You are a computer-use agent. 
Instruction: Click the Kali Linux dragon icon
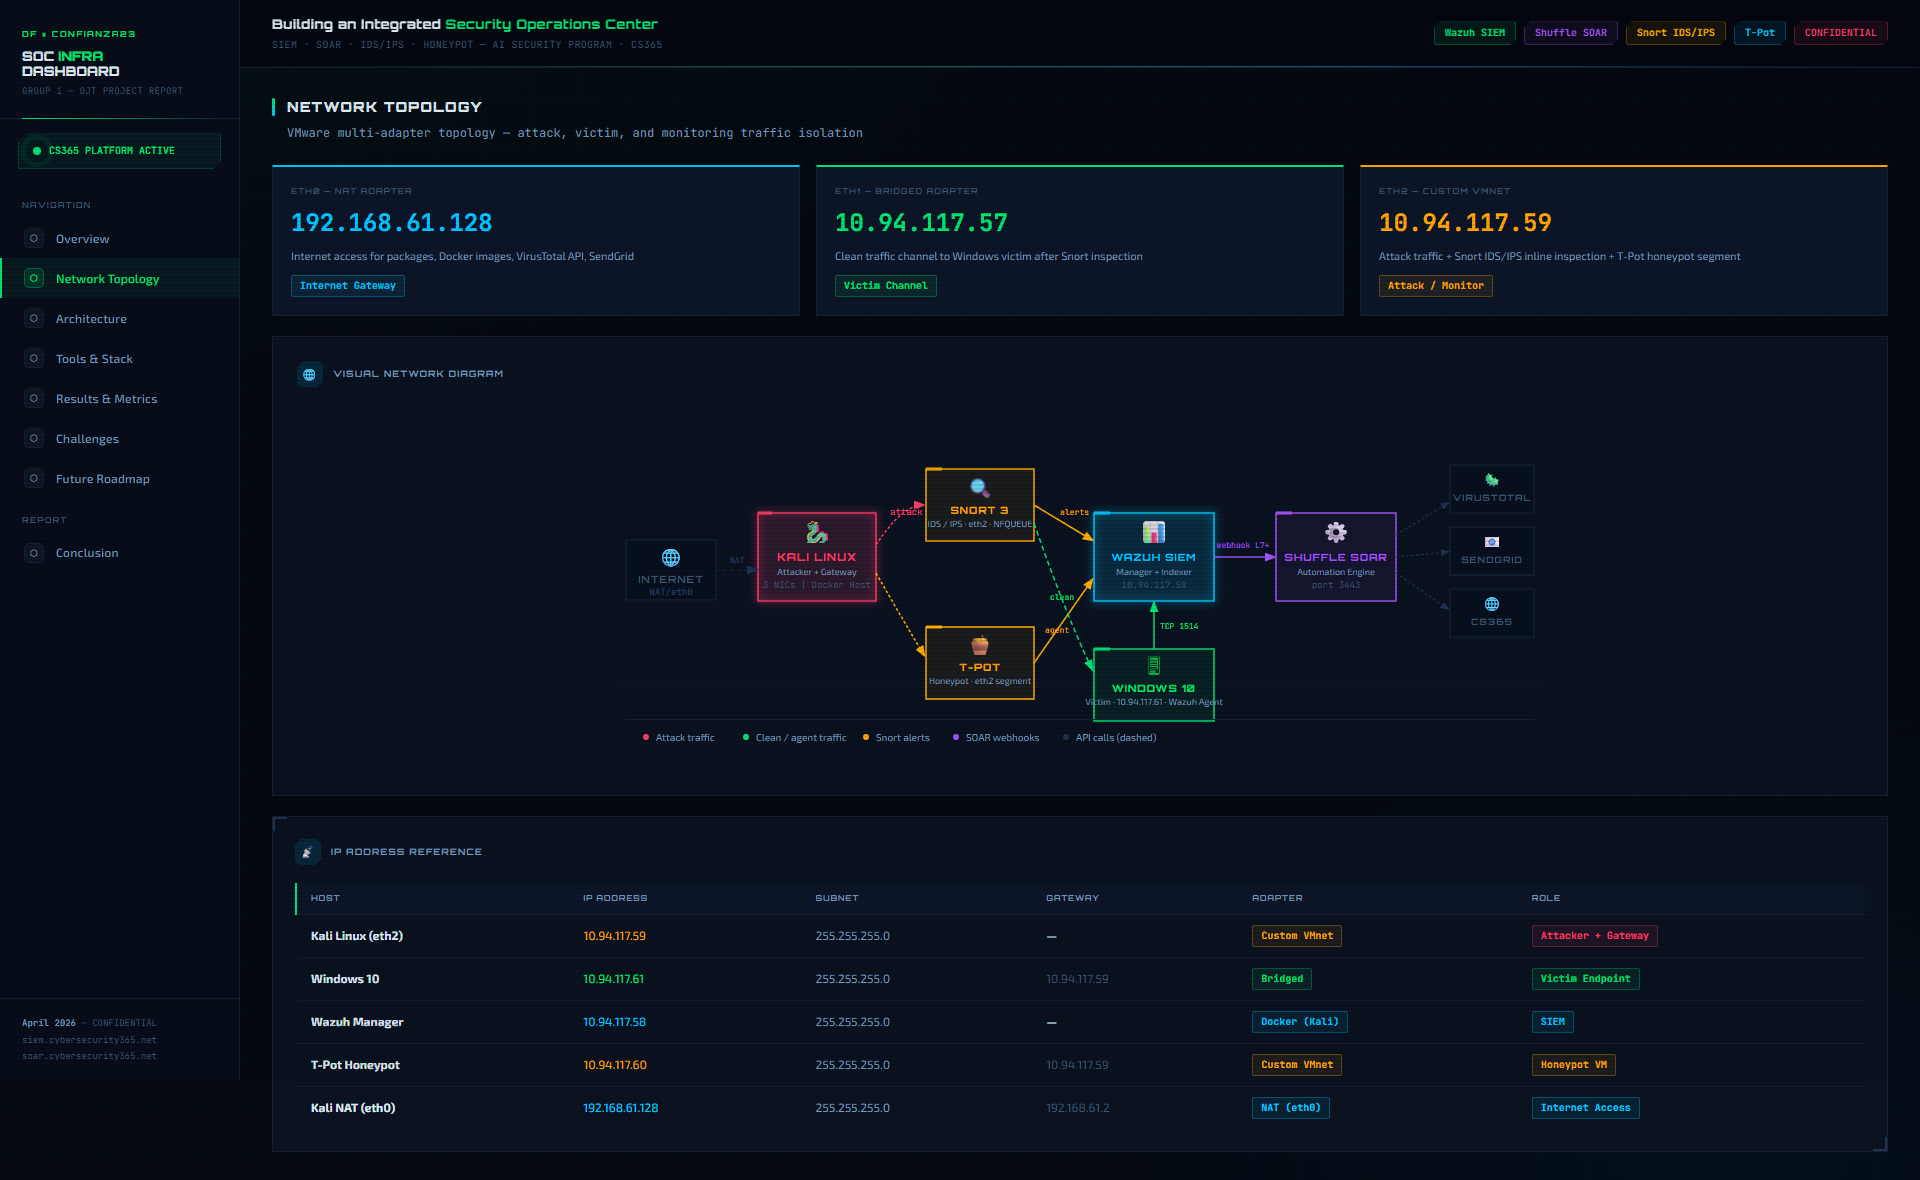817,532
